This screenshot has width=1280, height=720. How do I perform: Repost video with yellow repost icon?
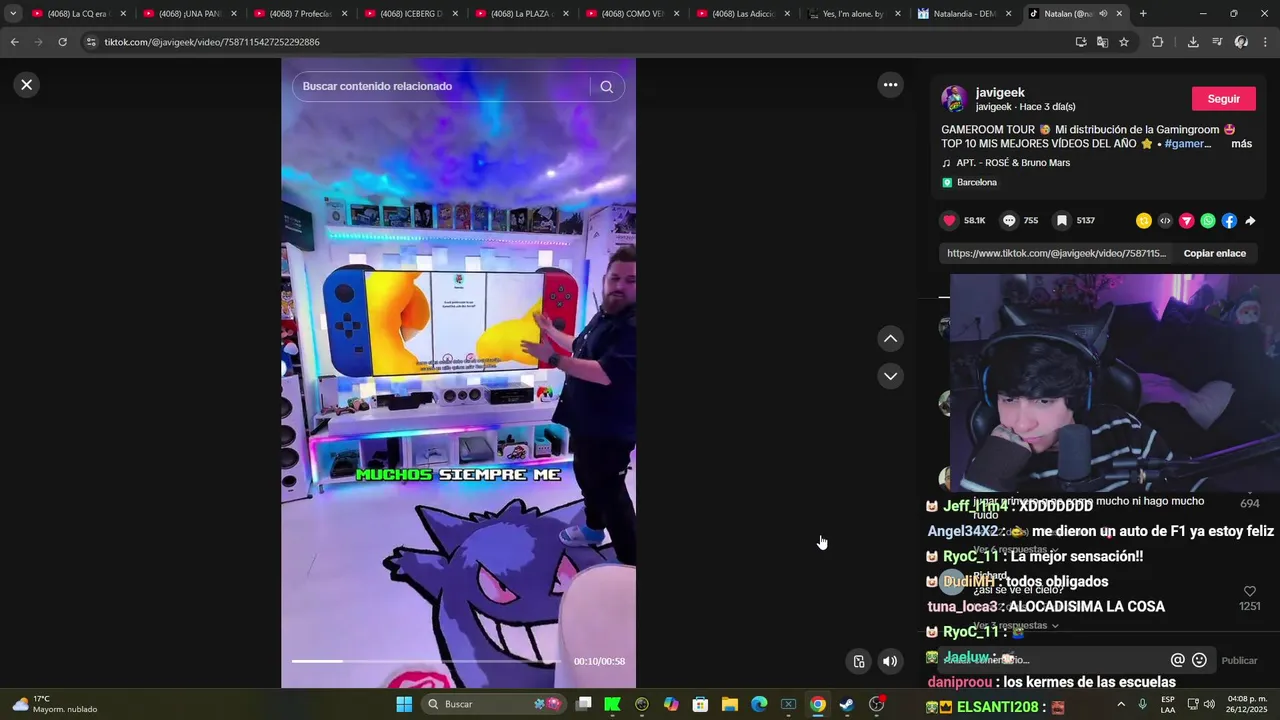1143,221
